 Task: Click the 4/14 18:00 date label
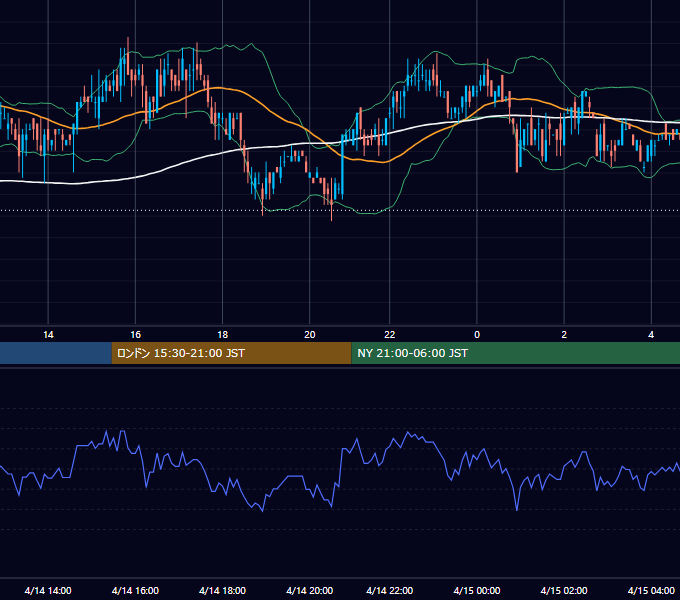[x=222, y=590]
